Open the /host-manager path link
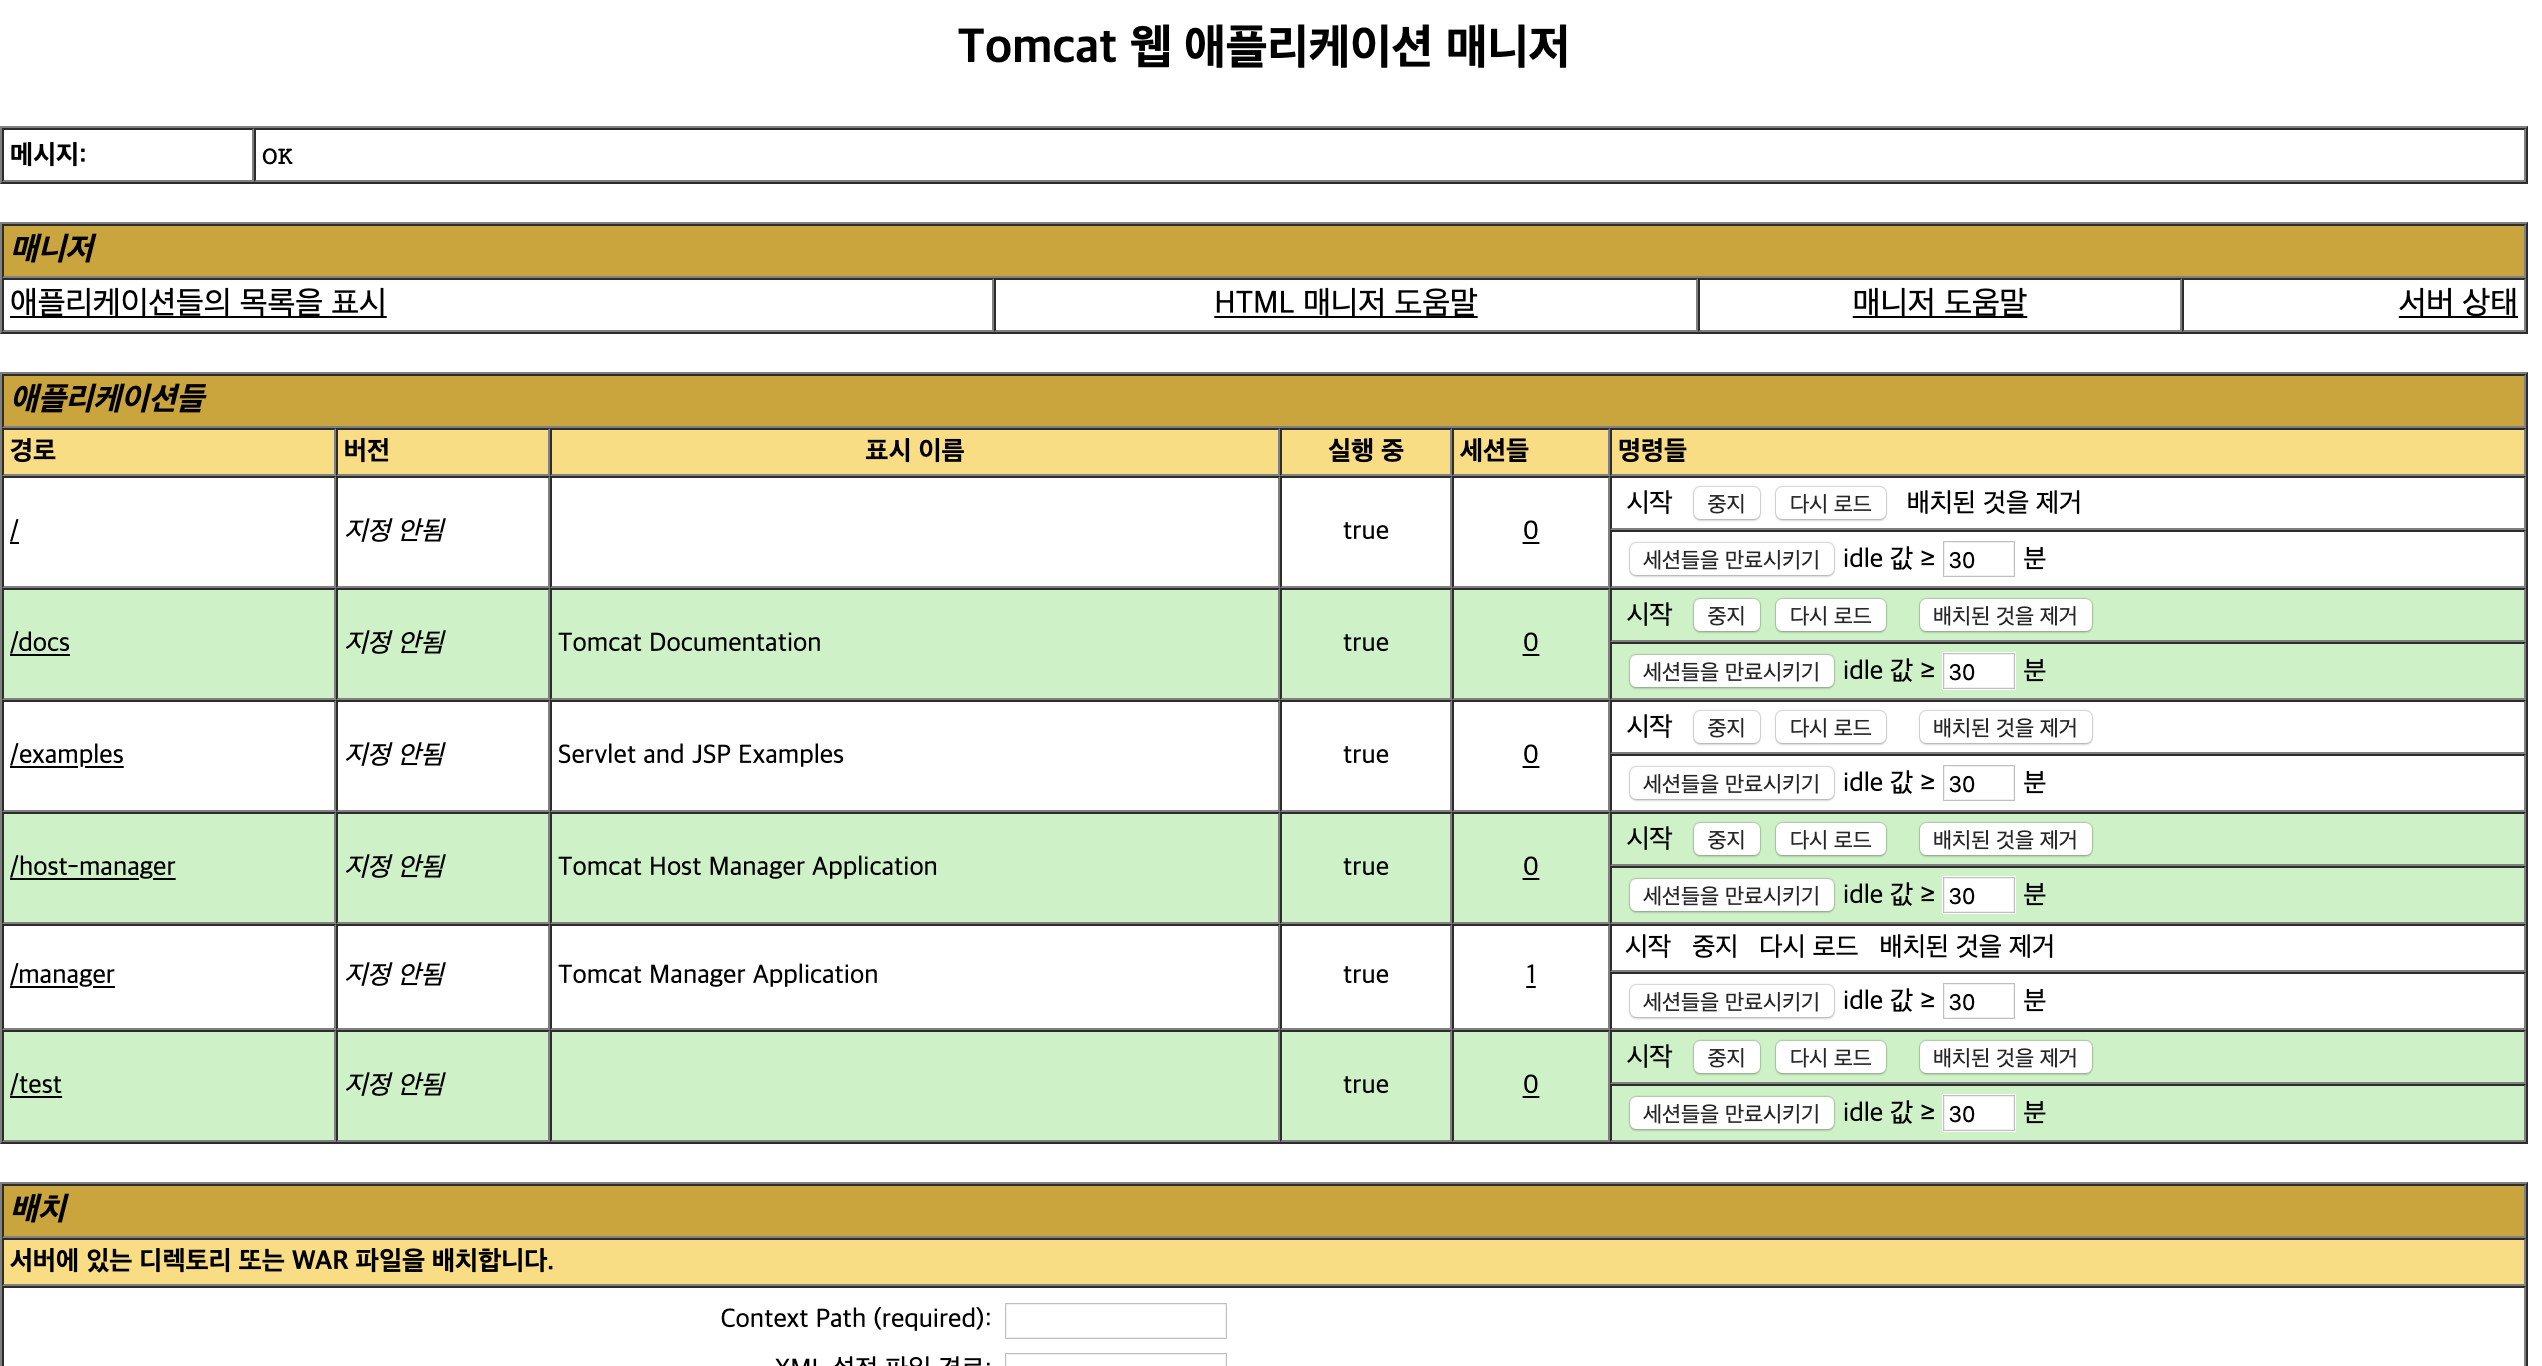The height and width of the screenshot is (1366, 2542). click(93, 866)
